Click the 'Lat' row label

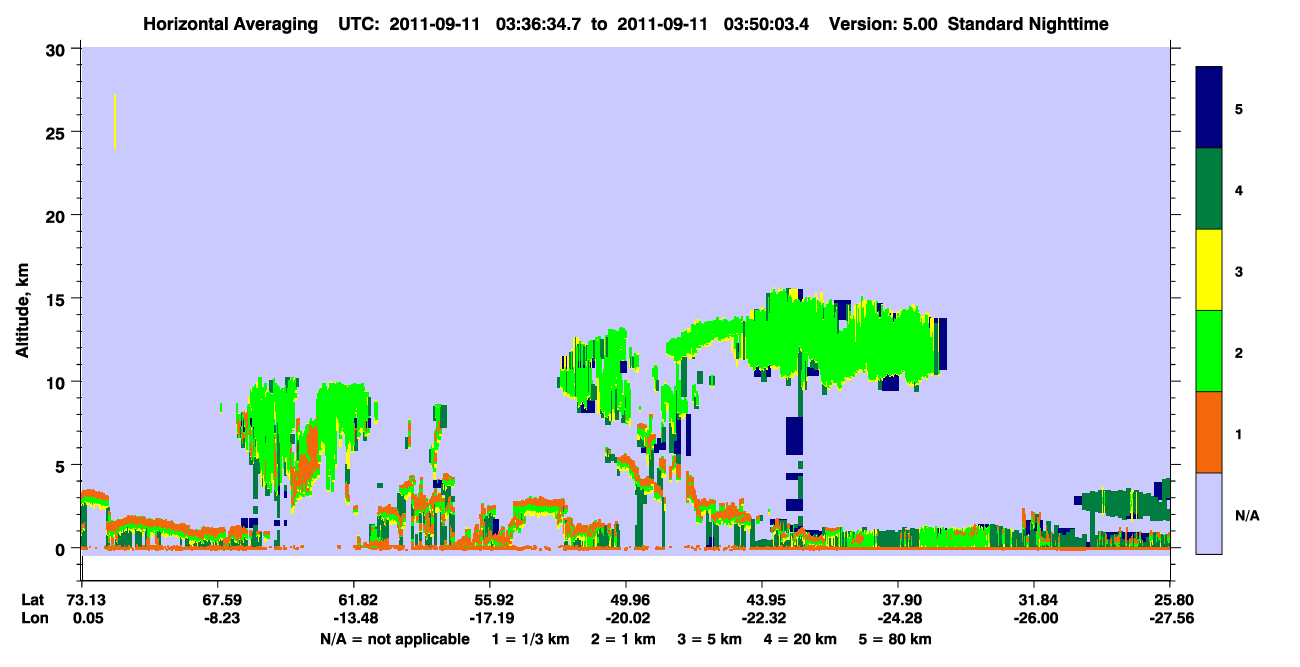click(x=32, y=600)
